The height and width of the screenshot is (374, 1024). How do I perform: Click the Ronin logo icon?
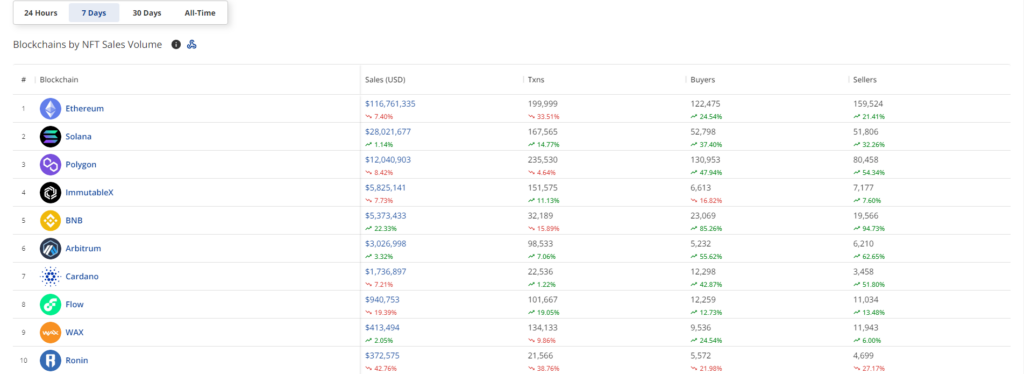point(50,360)
